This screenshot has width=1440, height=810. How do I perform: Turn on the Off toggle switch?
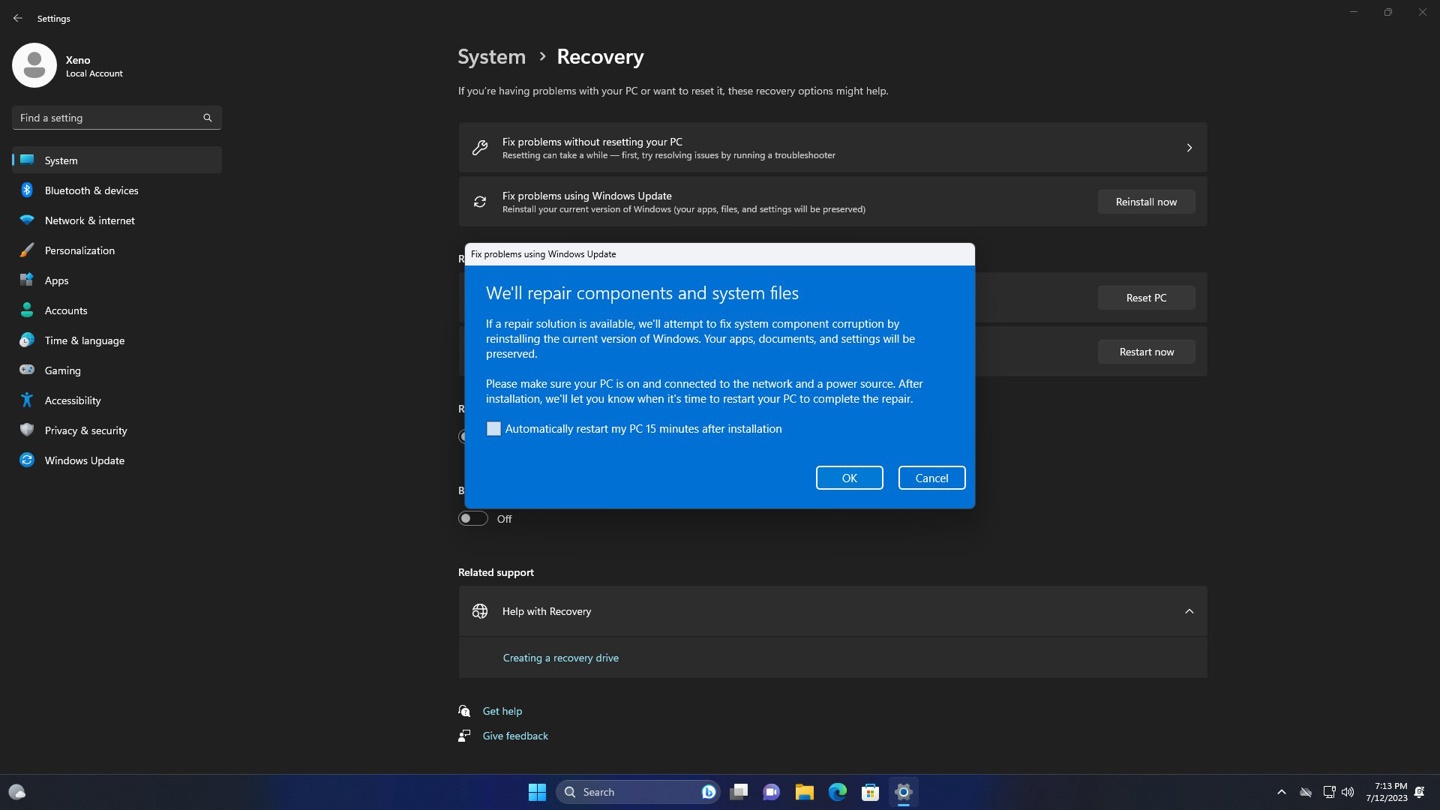coord(472,518)
